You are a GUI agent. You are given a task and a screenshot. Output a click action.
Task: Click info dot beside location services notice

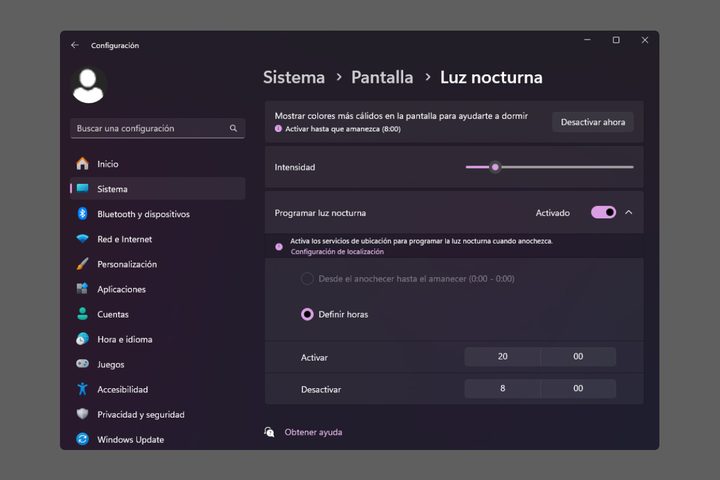tap(279, 247)
